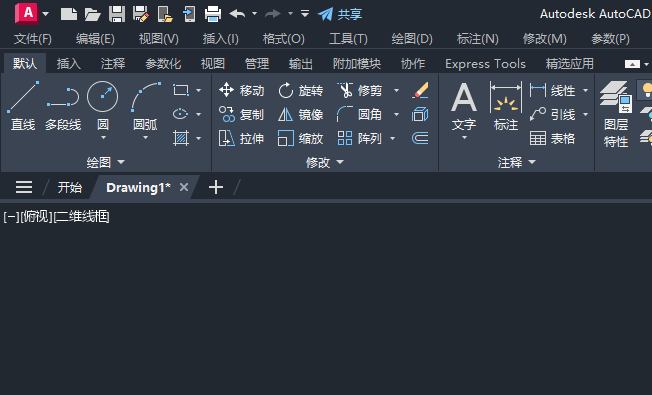Expand the rectangle tool dropdown arrow
The image size is (652, 395).
point(198,90)
